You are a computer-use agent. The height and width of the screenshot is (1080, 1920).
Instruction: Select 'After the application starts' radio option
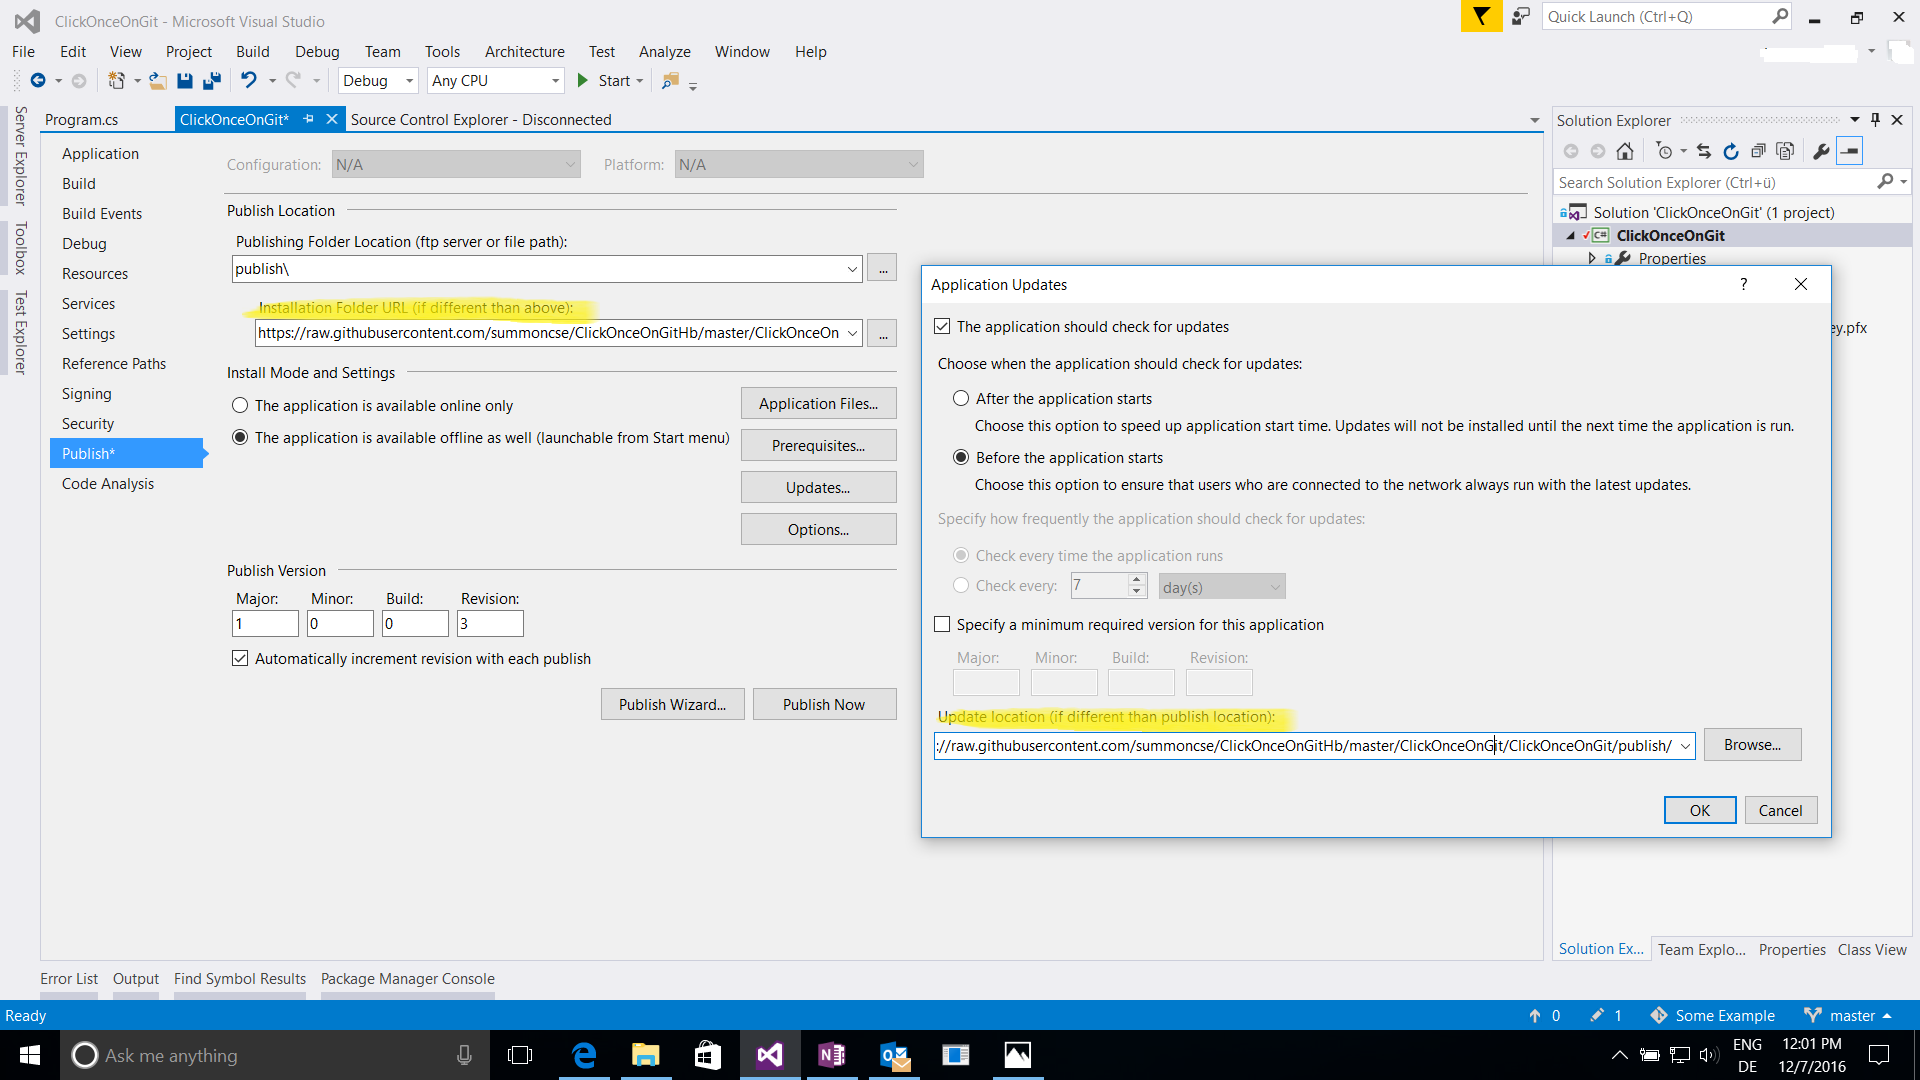pyautogui.click(x=961, y=398)
